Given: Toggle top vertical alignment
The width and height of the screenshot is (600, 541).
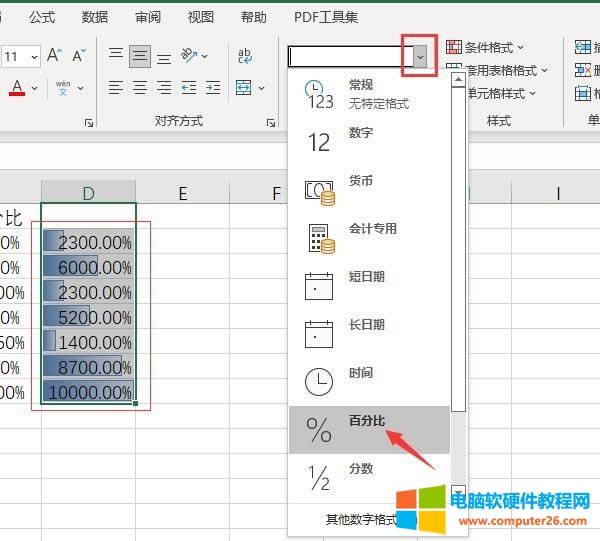Looking at the screenshot, I should 117,56.
